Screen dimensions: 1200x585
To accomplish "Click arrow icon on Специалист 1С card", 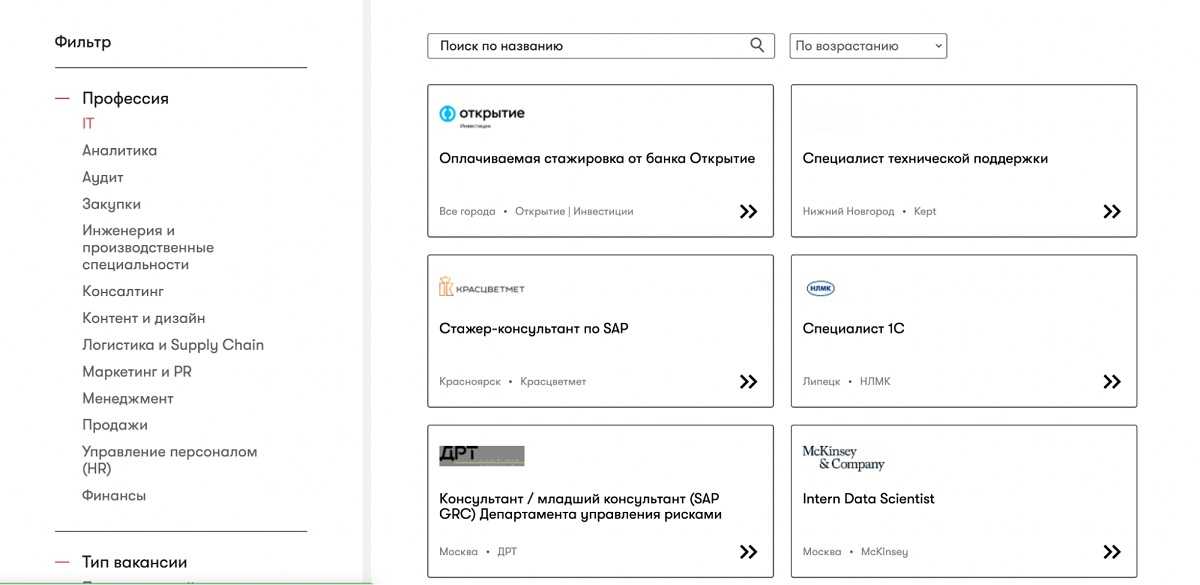I will click(1111, 381).
